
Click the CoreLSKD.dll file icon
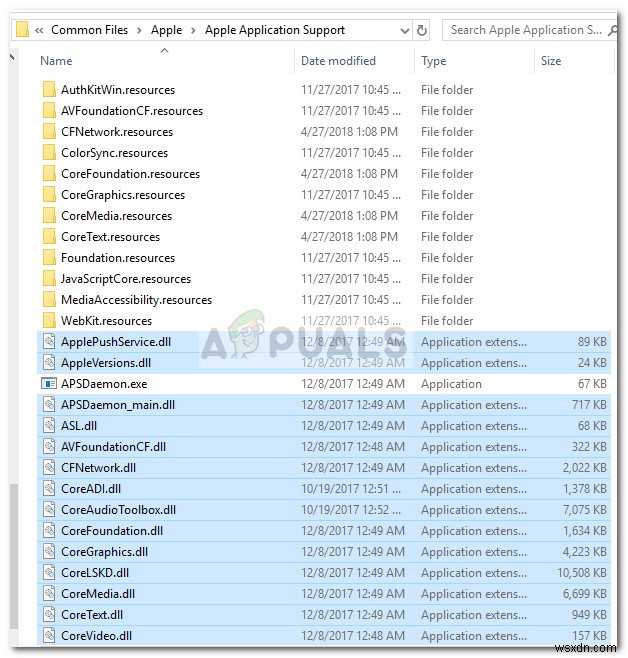49,572
